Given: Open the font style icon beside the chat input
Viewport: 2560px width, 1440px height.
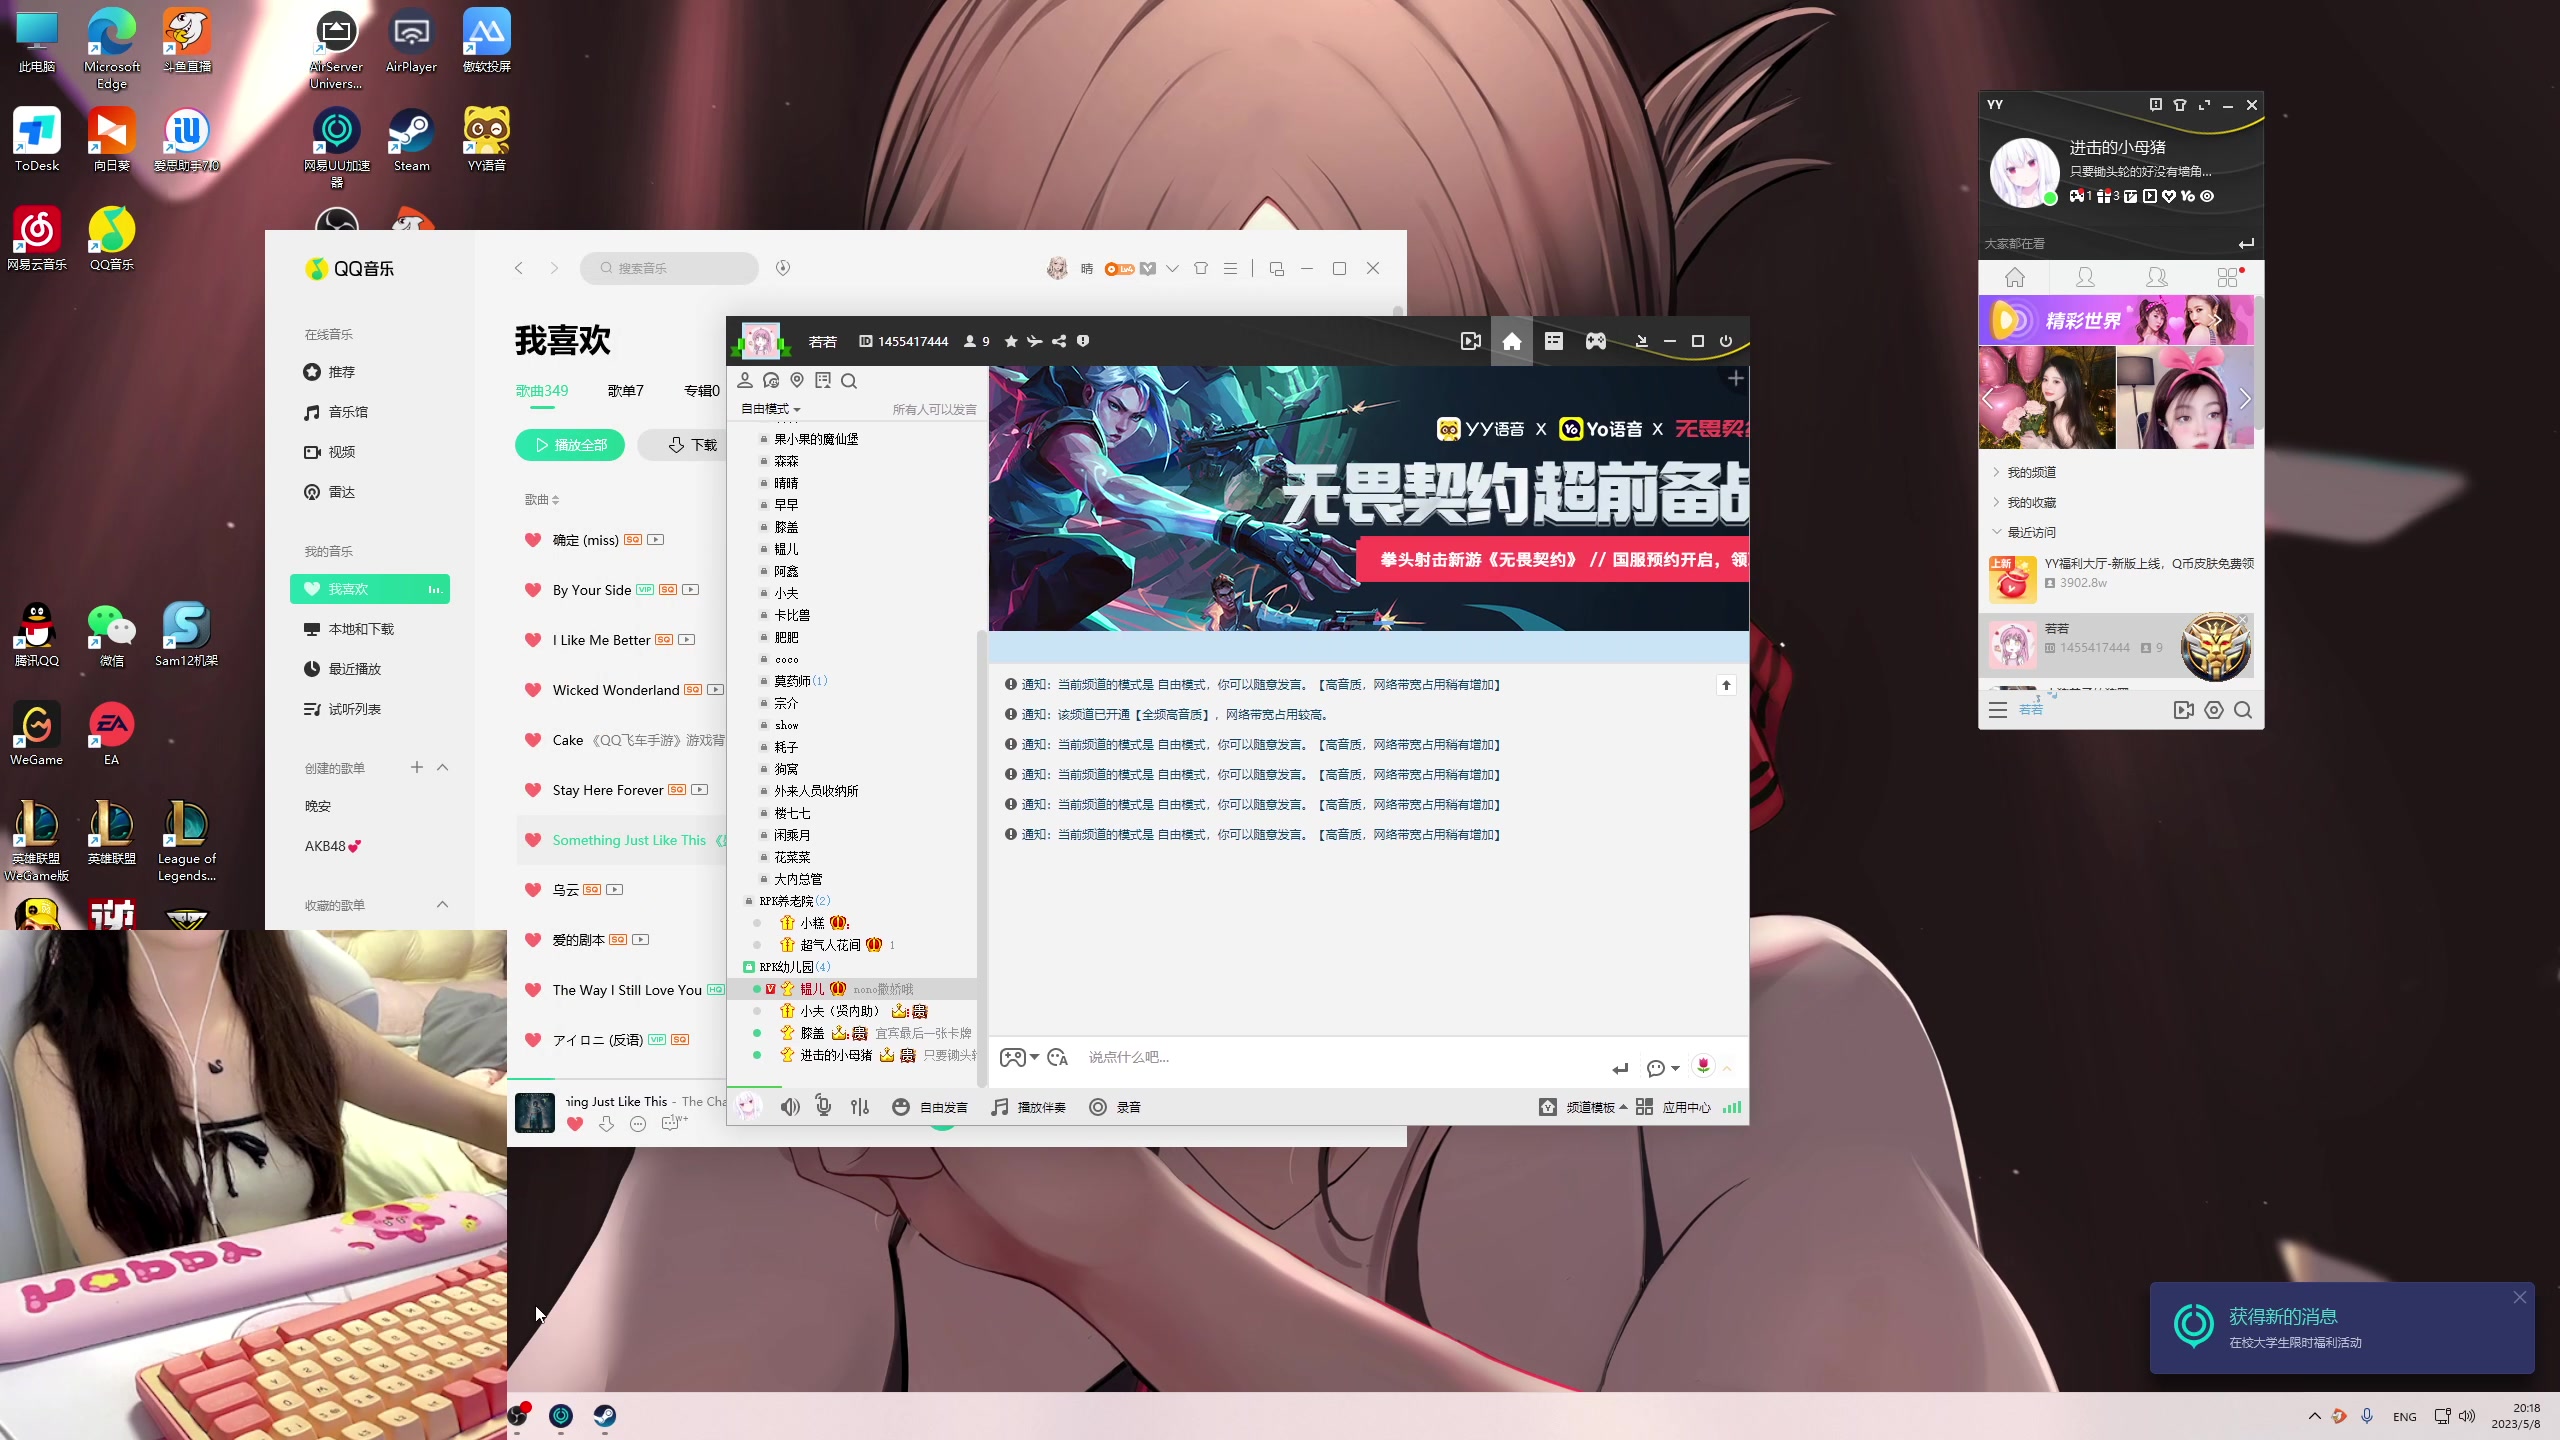Looking at the screenshot, I should pyautogui.click(x=1057, y=1057).
